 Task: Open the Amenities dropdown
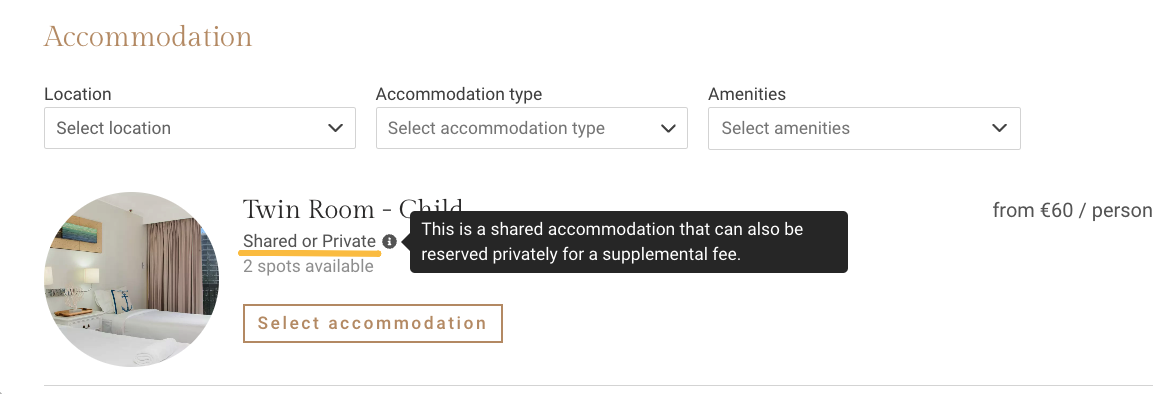[864, 128]
